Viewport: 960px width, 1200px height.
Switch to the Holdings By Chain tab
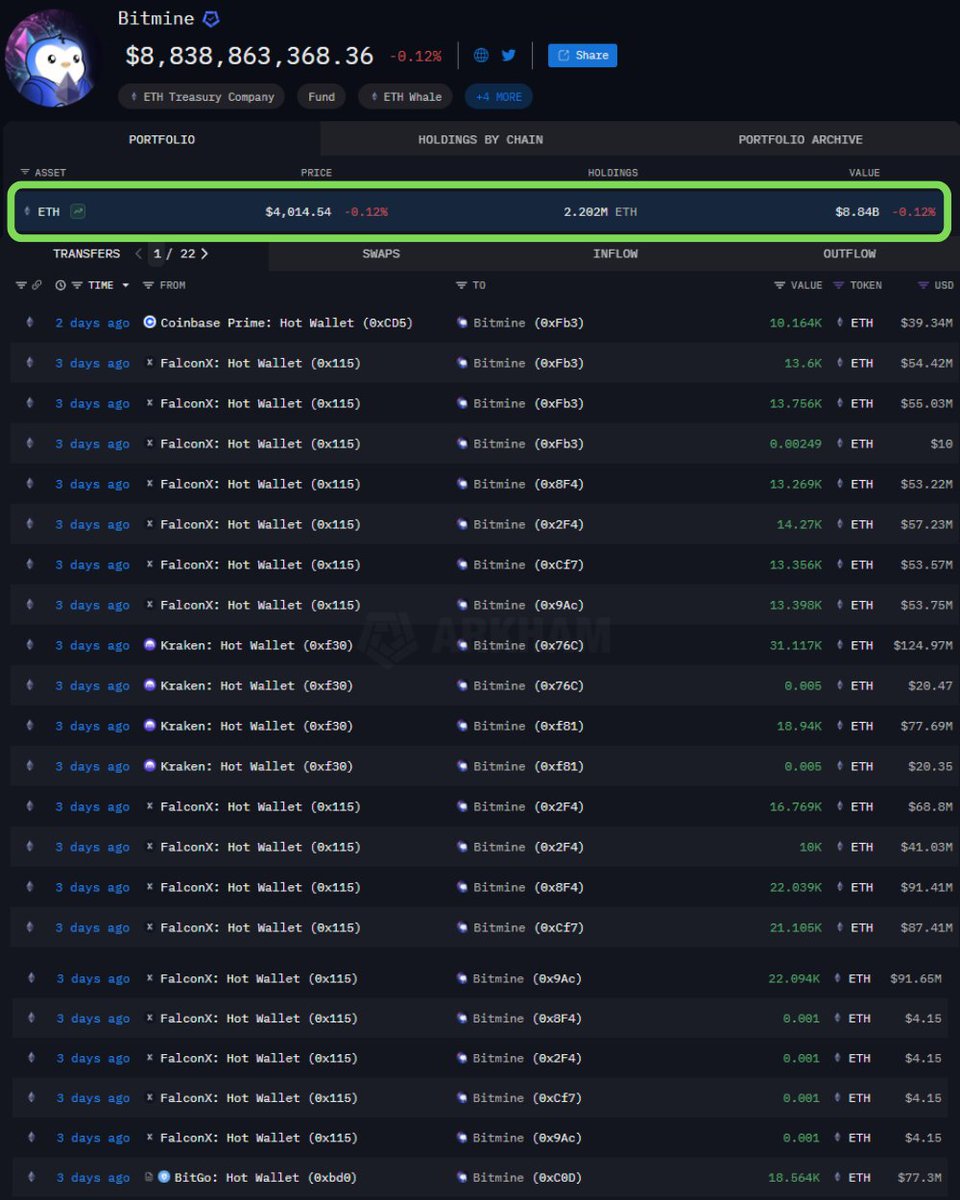(x=480, y=140)
